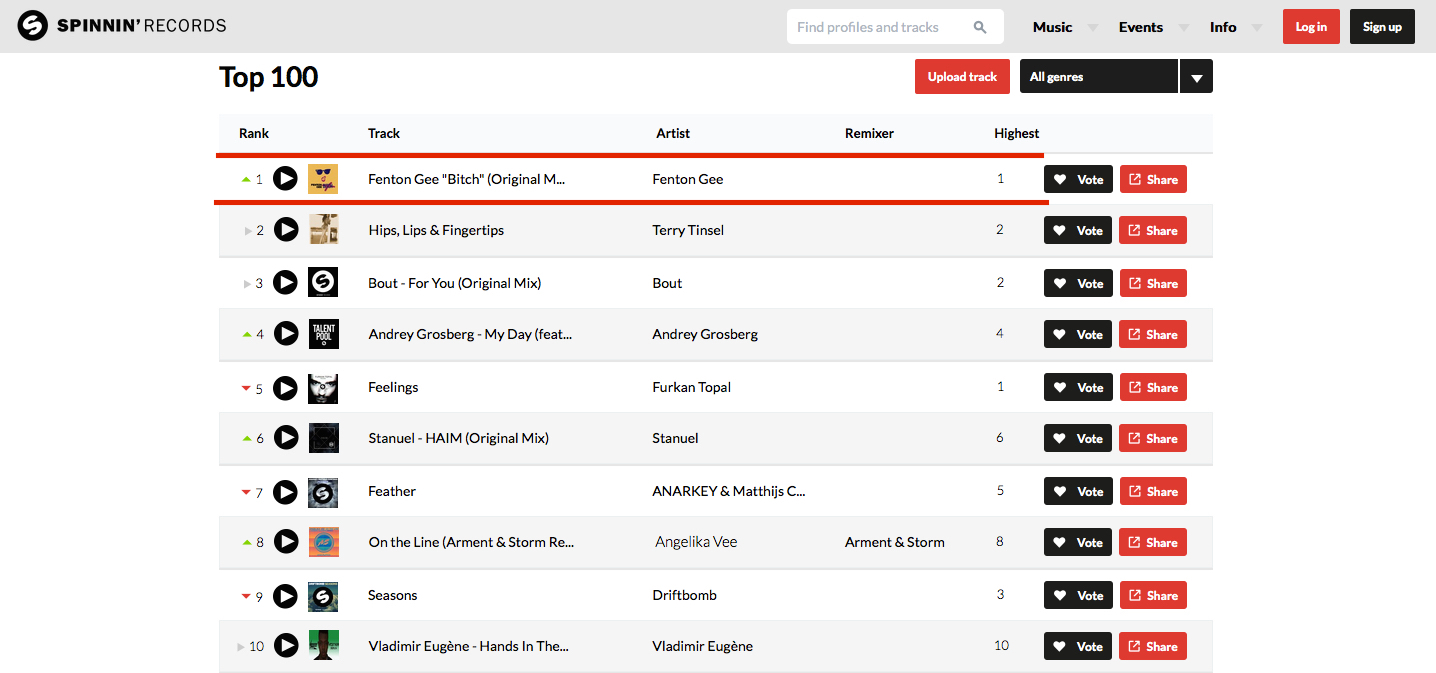The height and width of the screenshot is (673, 1436).
Task: Play the Fenton Gee "Bitch" track
Action: (x=285, y=179)
